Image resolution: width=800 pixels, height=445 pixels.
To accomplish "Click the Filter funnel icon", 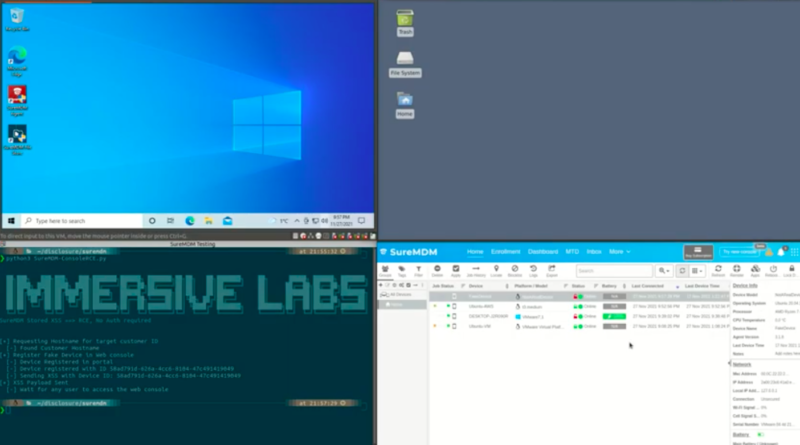I will [x=418, y=271].
